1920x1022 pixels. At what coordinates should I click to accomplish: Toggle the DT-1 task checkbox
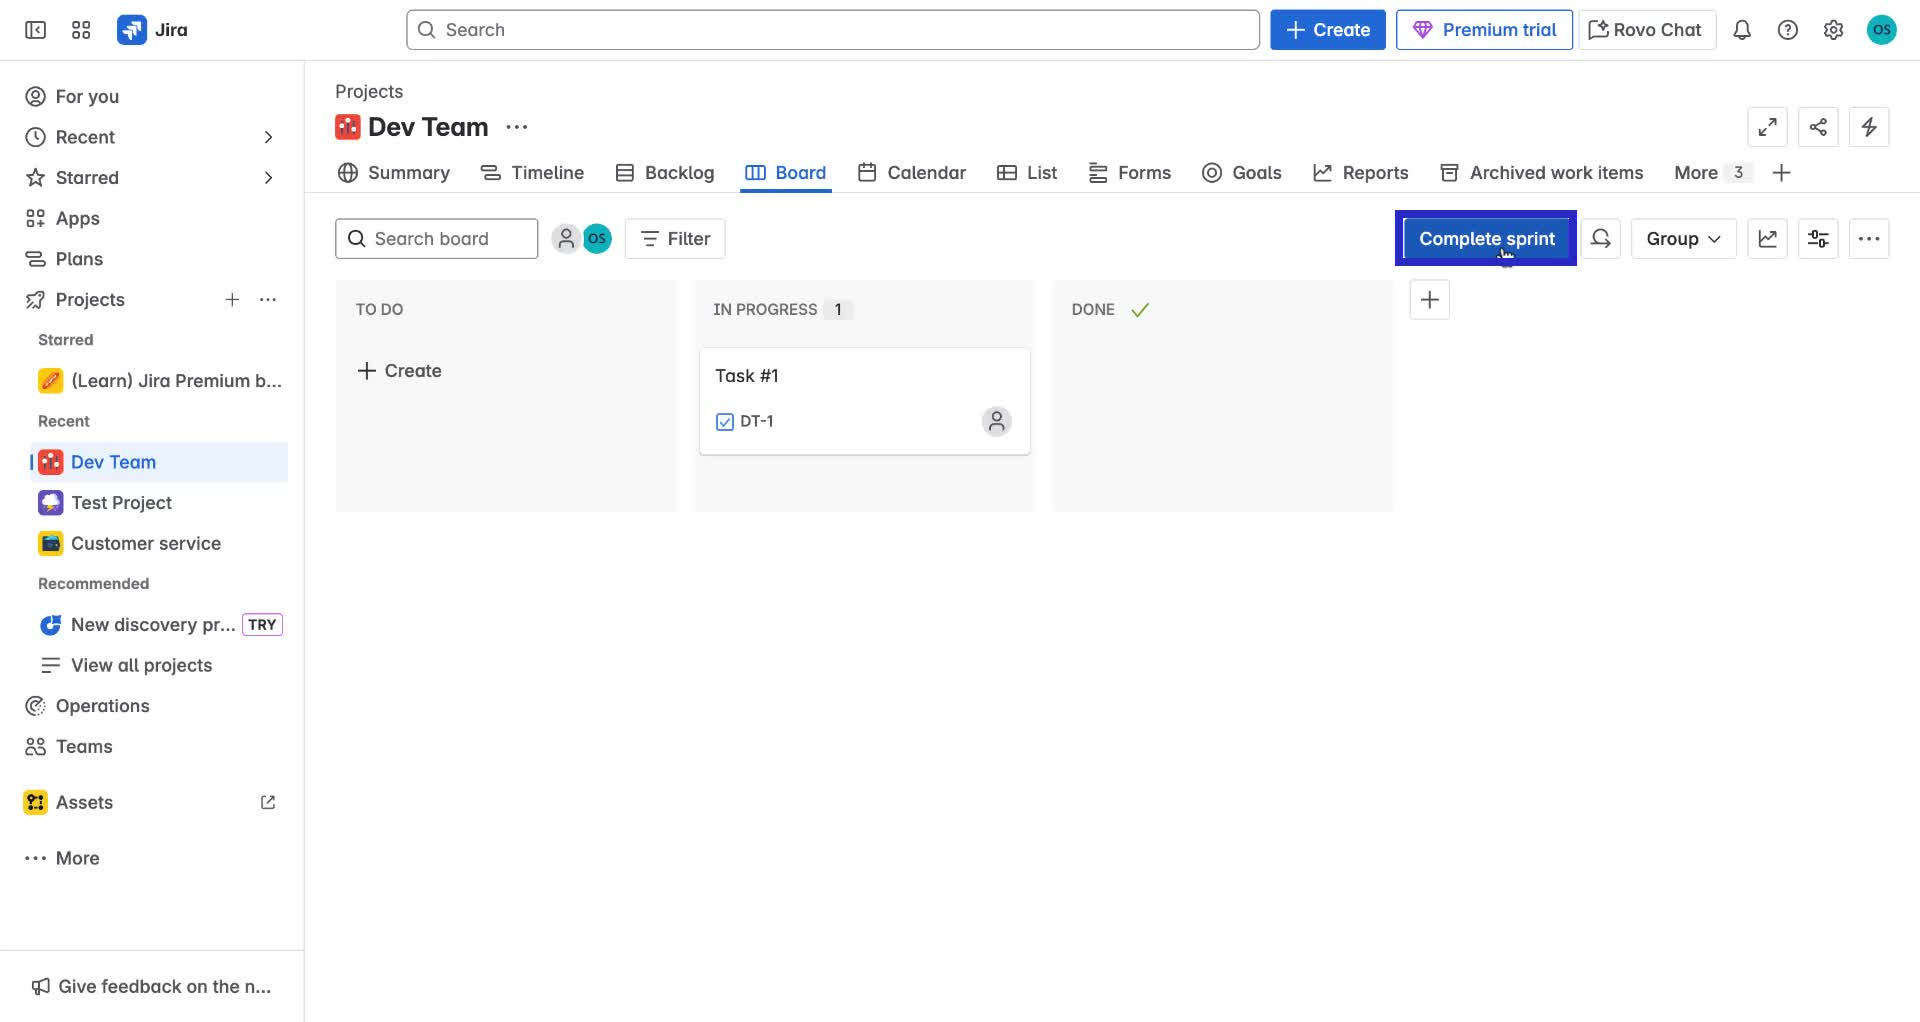click(724, 421)
